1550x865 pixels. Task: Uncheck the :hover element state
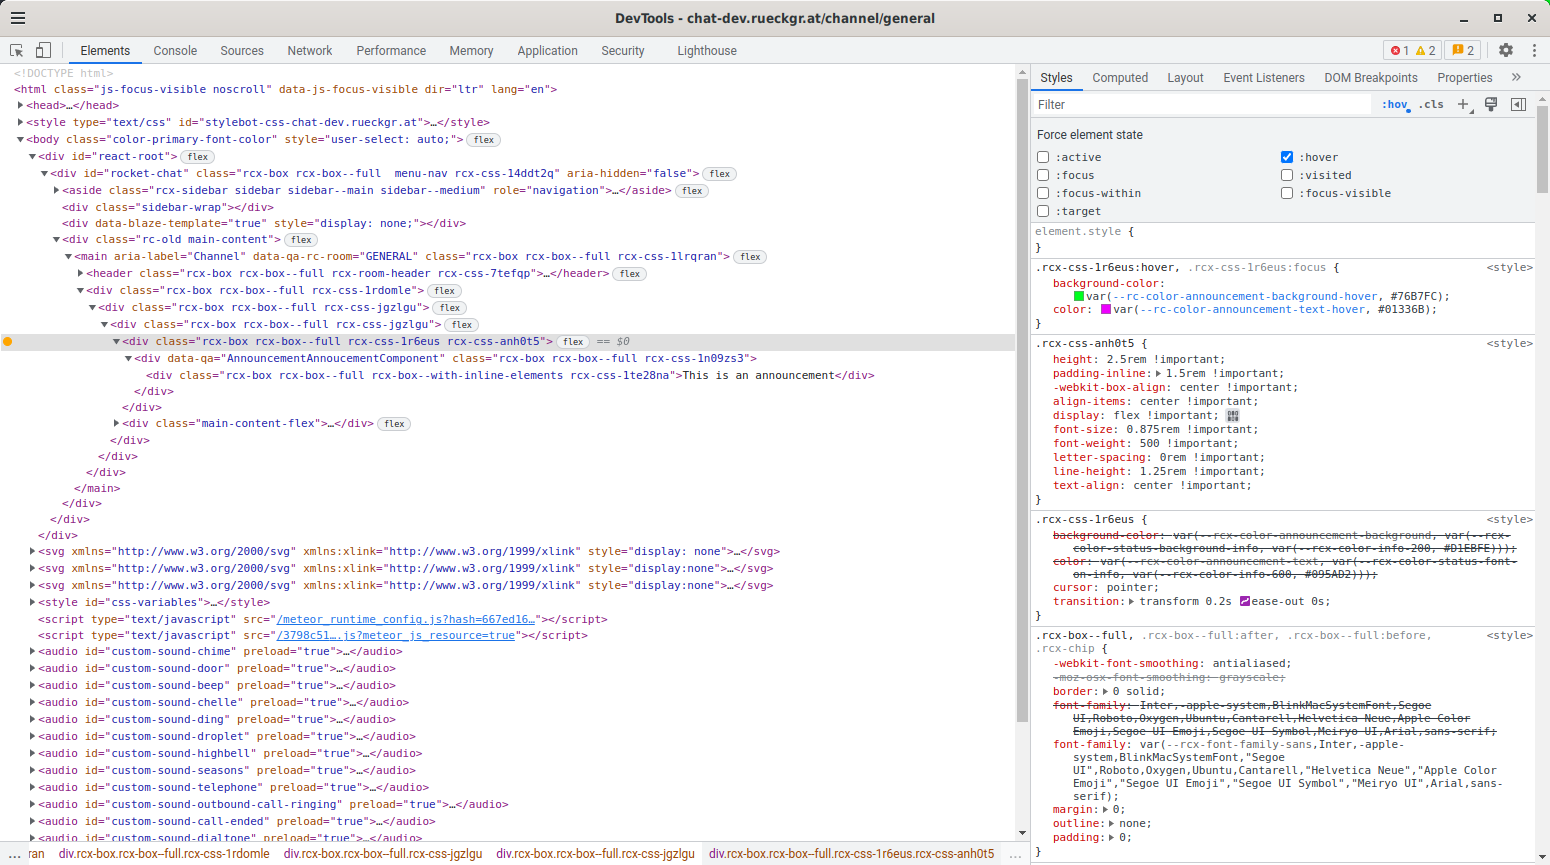(x=1287, y=156)
